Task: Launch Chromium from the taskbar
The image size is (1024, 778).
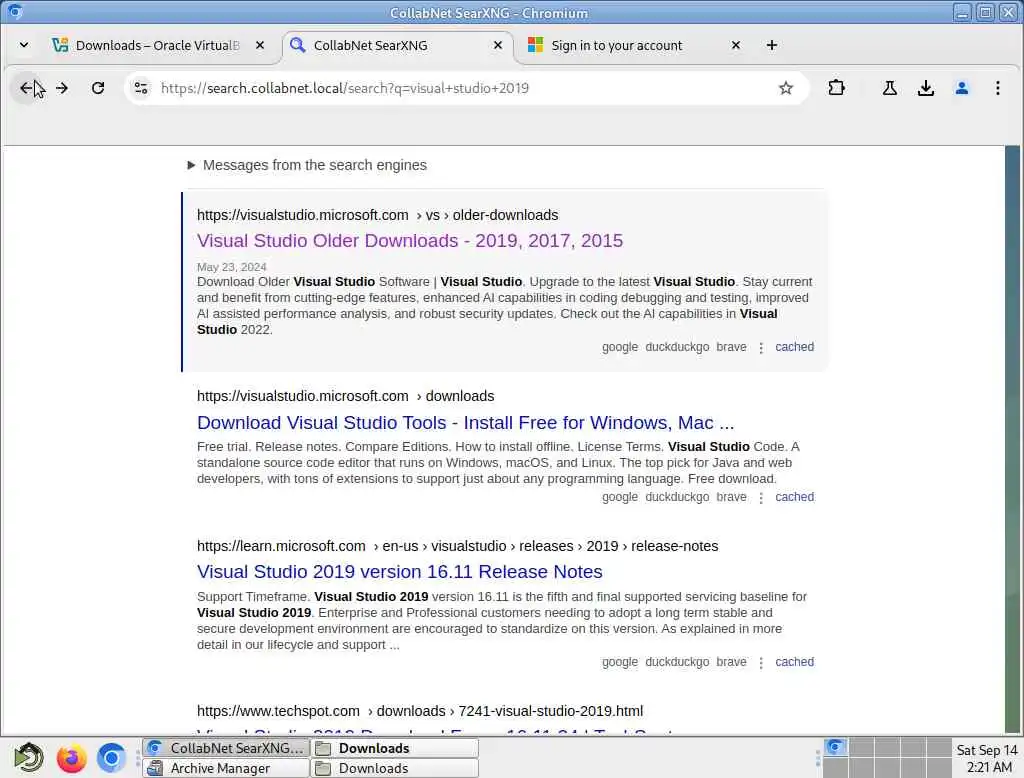Action: pyautogui.click(x=111, y=758)
